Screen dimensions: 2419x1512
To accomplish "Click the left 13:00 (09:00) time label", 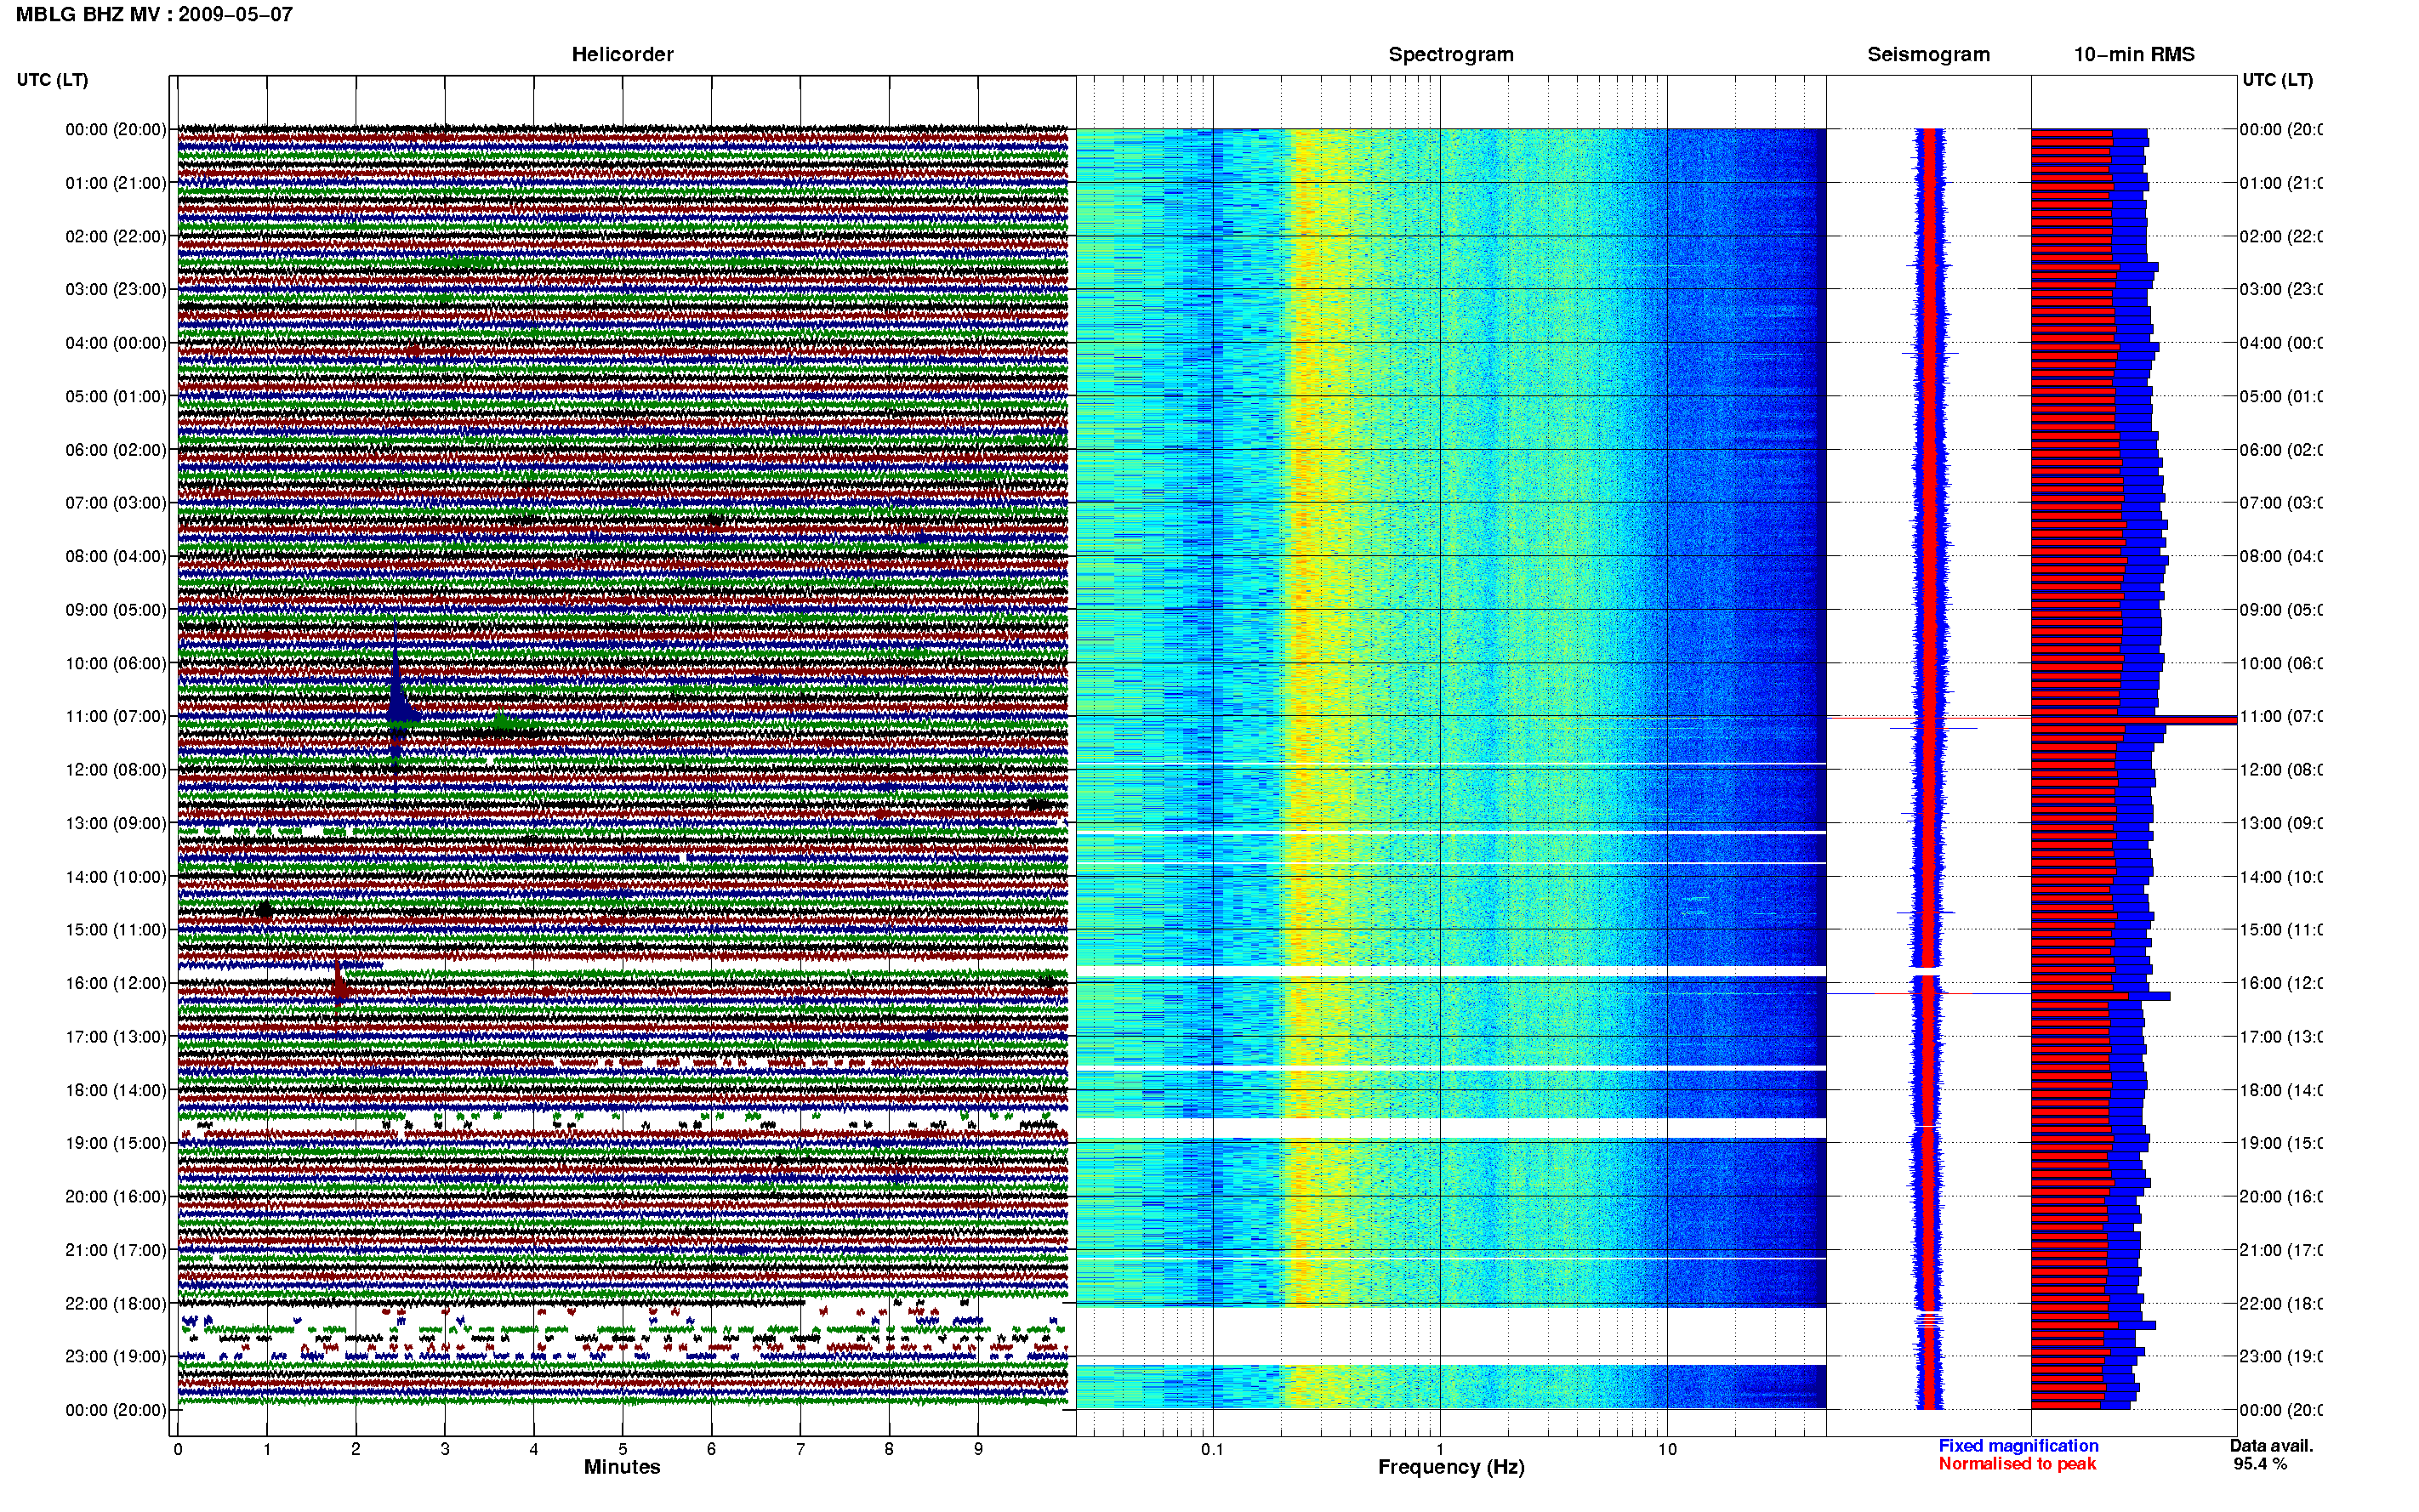I will (x=116, y=823).
